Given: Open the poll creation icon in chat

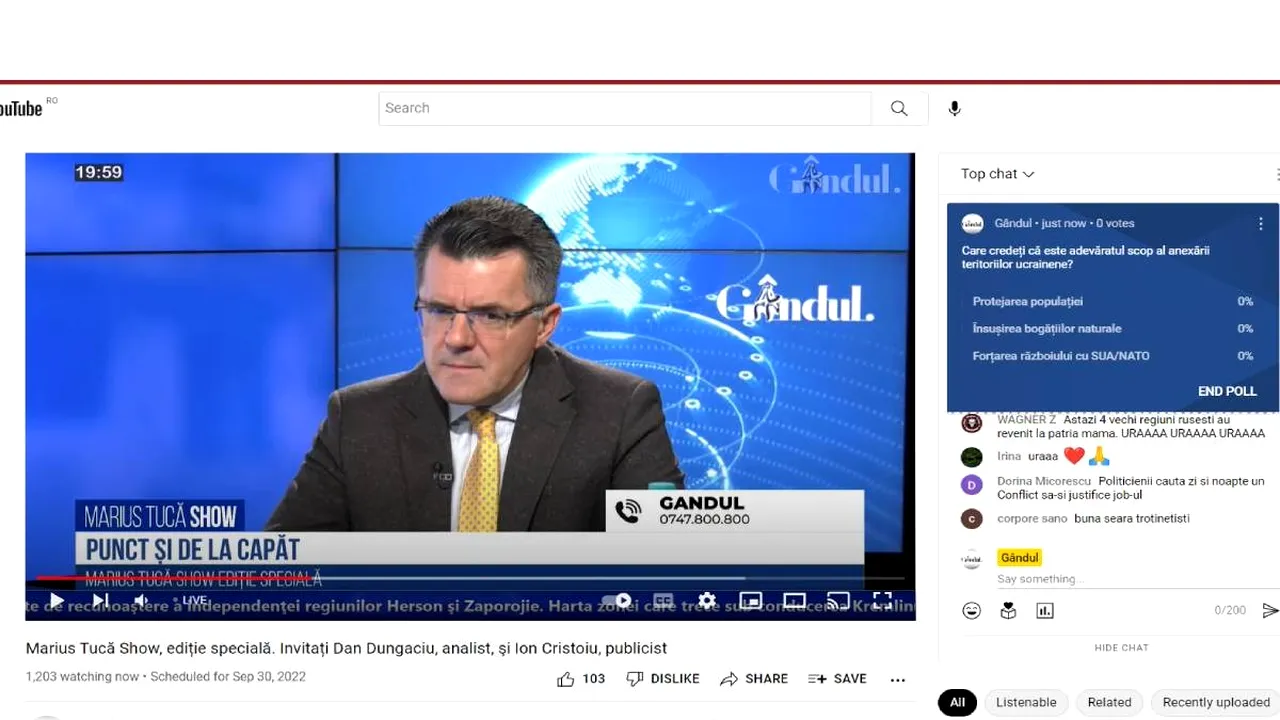Looking at the screenshot, I should [1045, 610].
